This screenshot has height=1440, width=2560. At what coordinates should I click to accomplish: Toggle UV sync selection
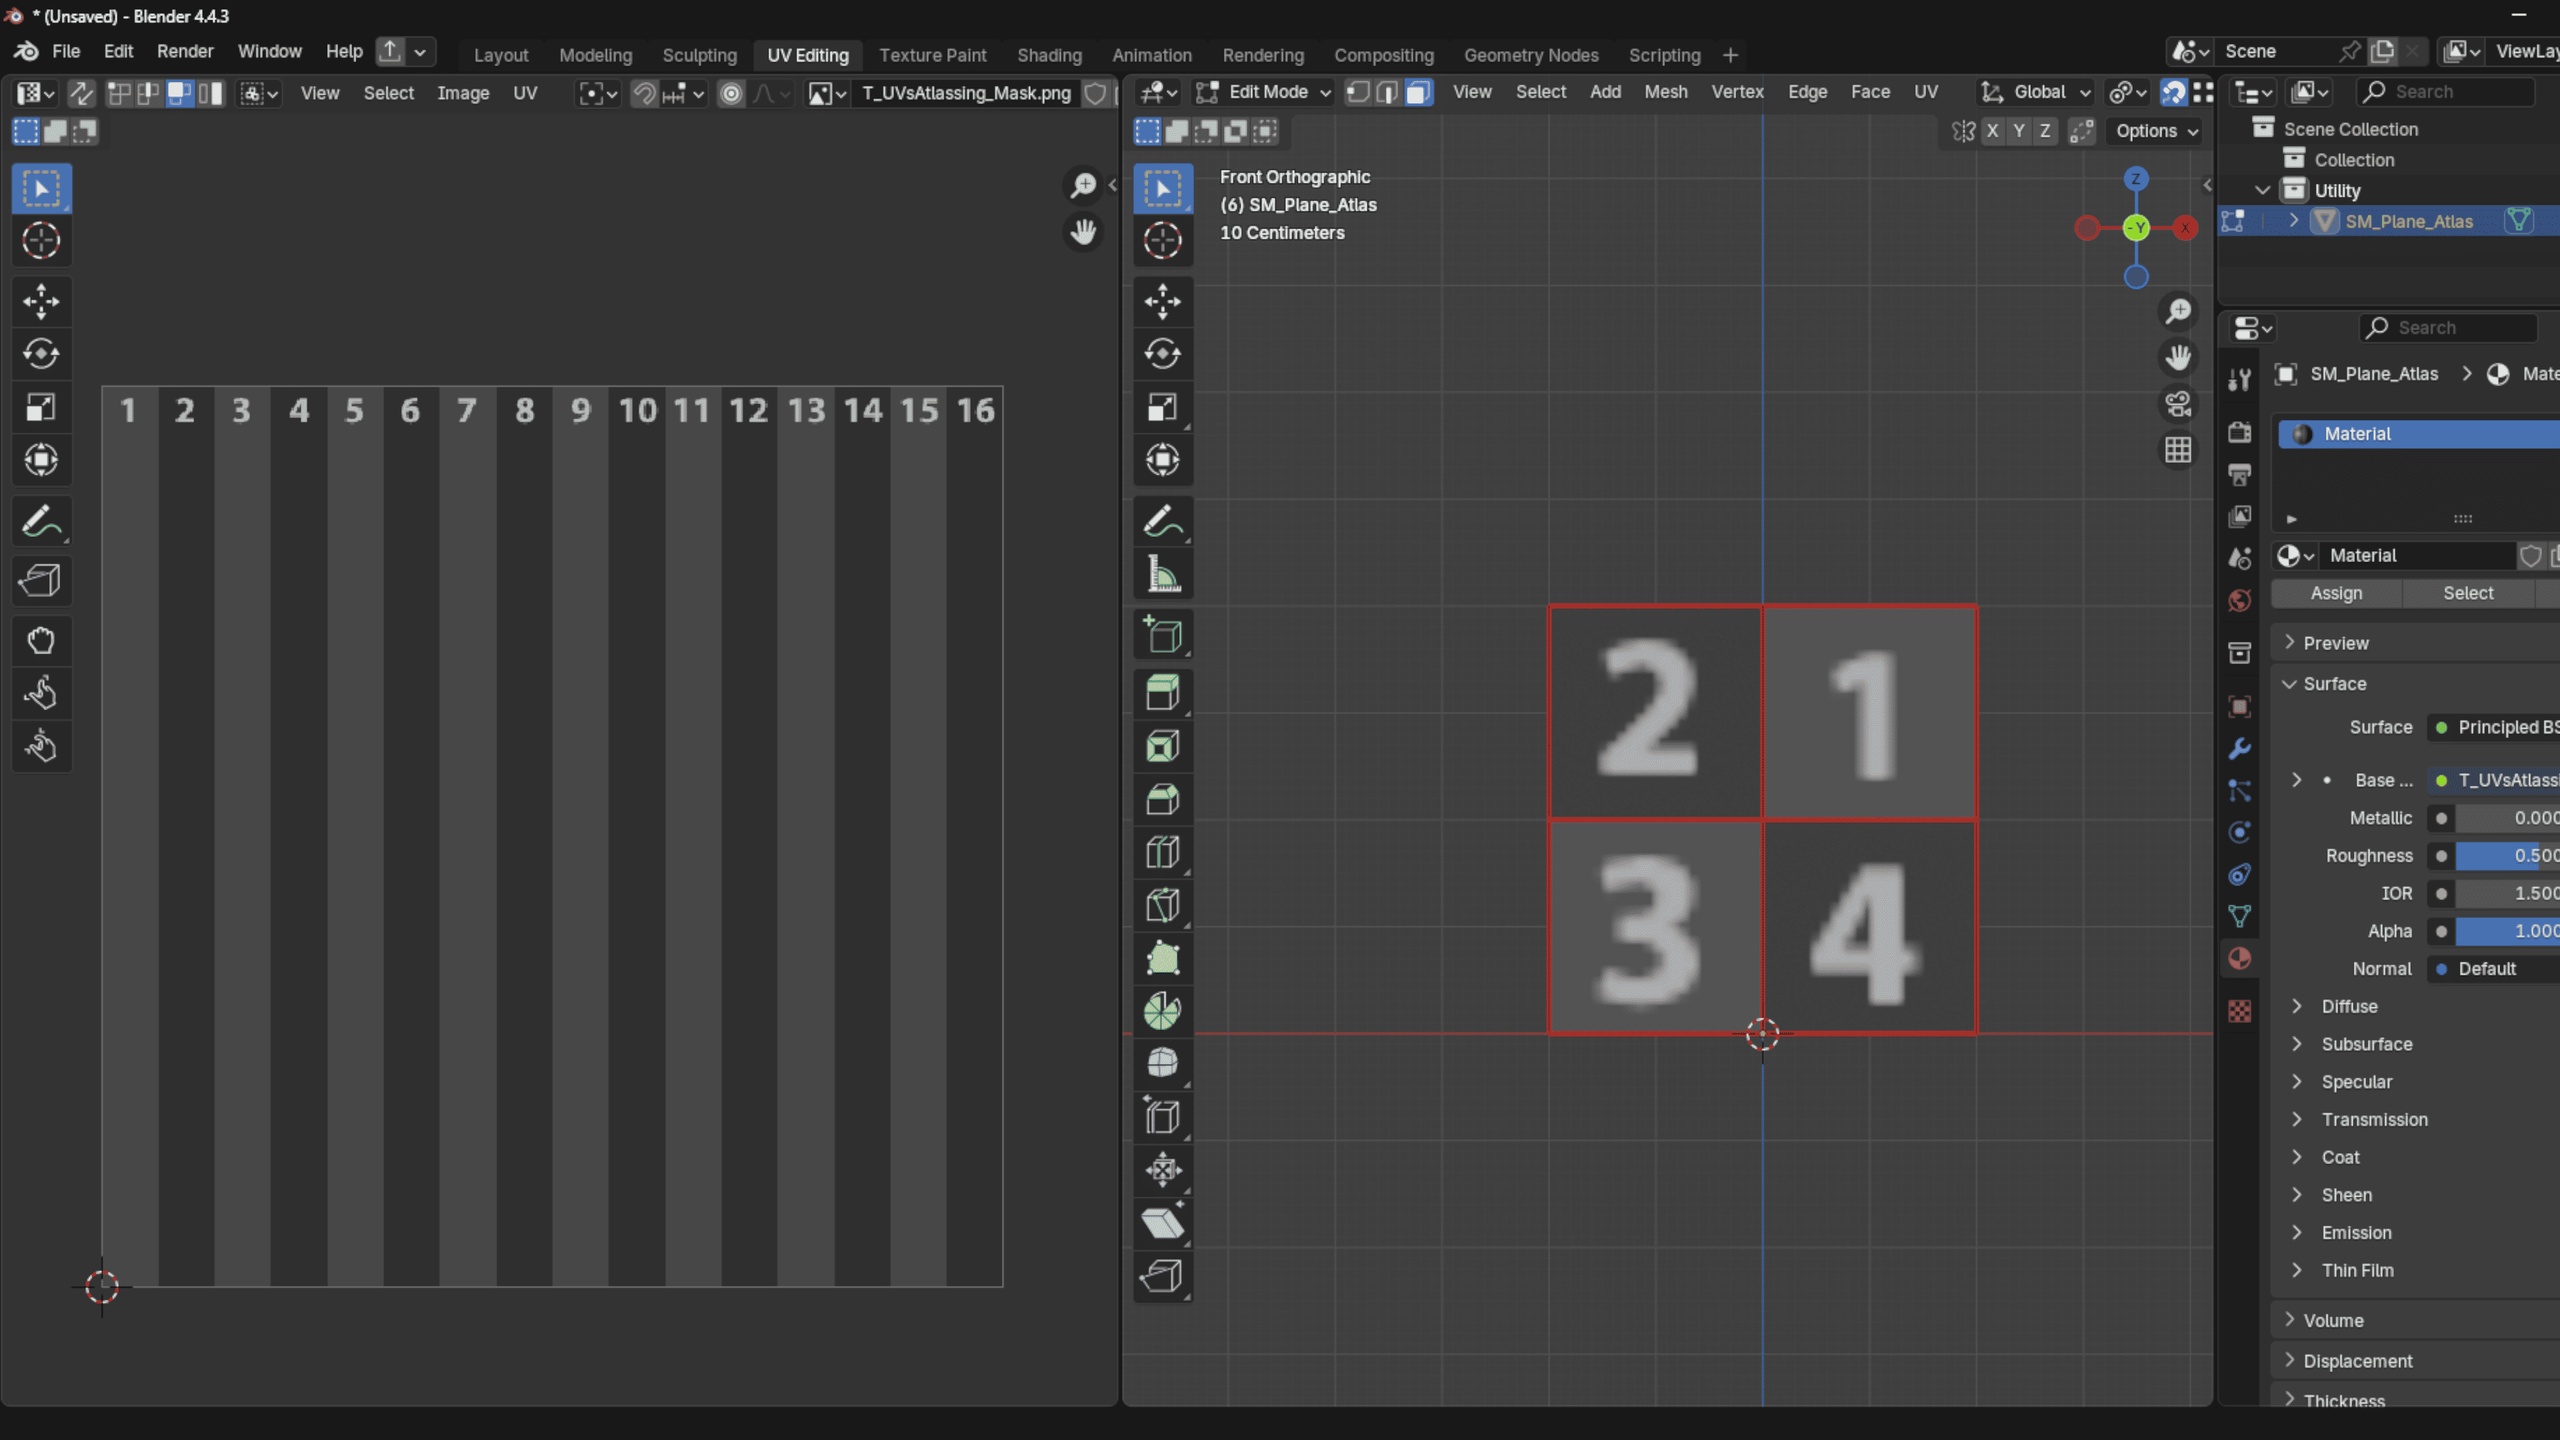(x=81, y=93)
